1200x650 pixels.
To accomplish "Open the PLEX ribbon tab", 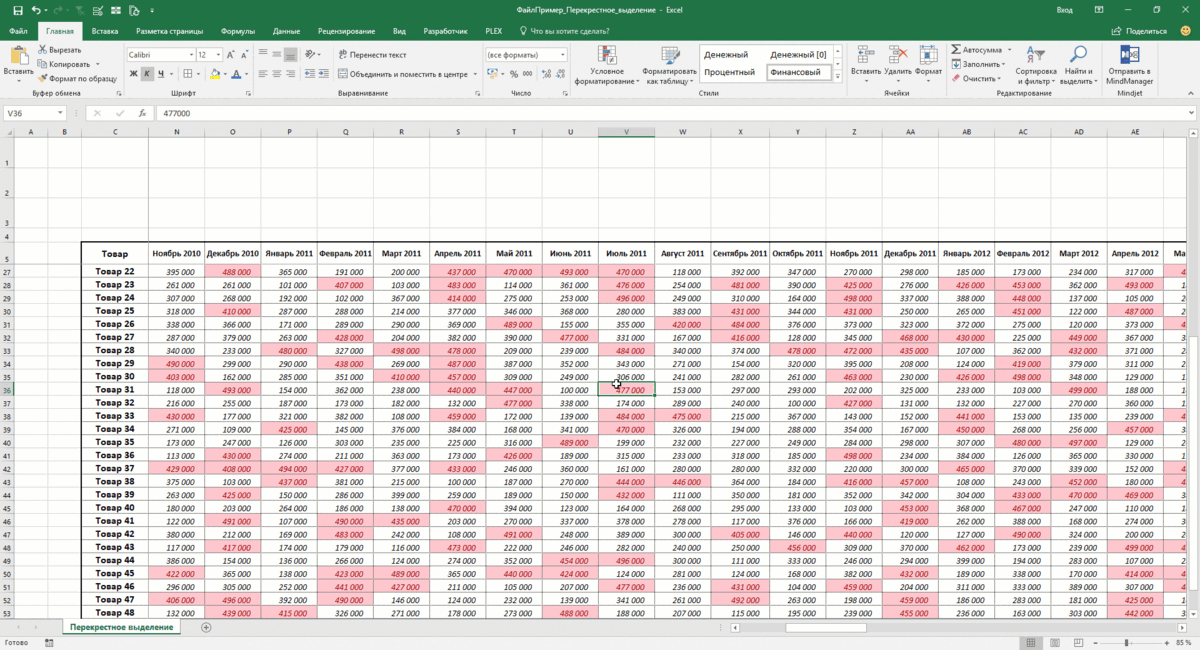I will 492,31.
